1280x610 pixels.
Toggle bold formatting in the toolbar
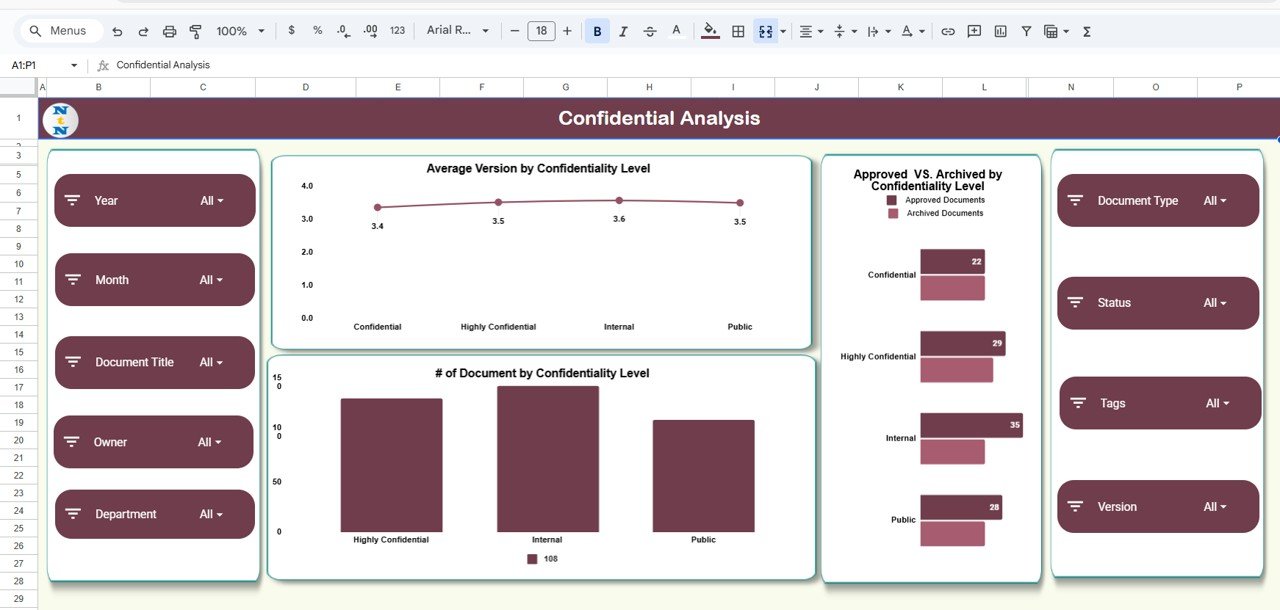tap(597, 31)
